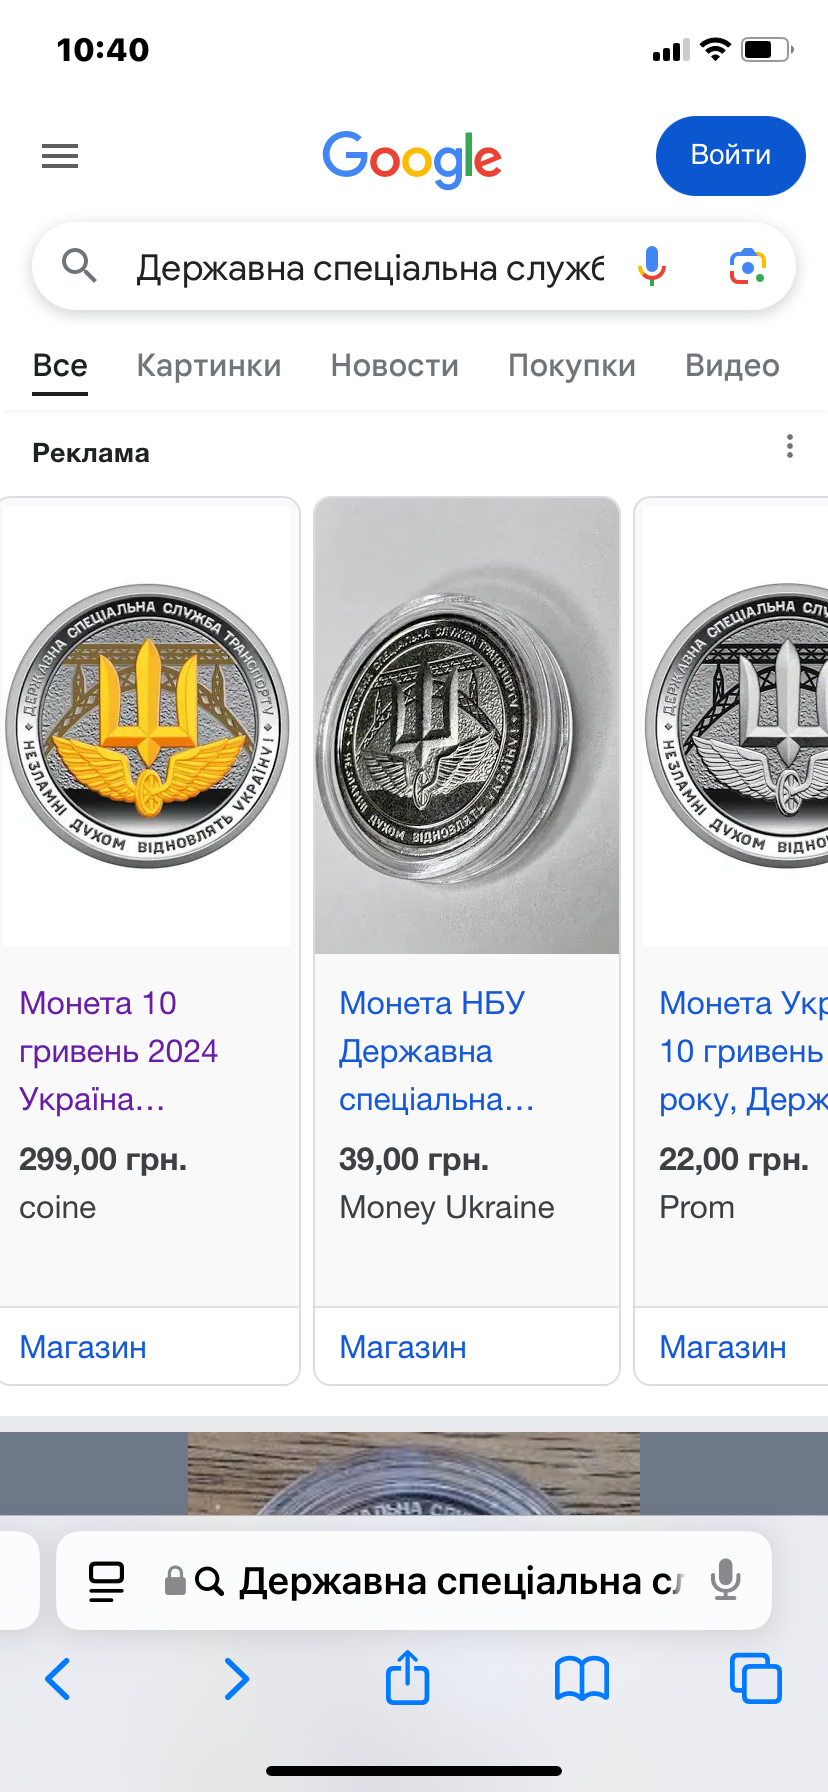This screenshot has height=1792, width=828.
Task: Switch to the Картинки tab
Action: pyautogui.click(x=209, y=366)
